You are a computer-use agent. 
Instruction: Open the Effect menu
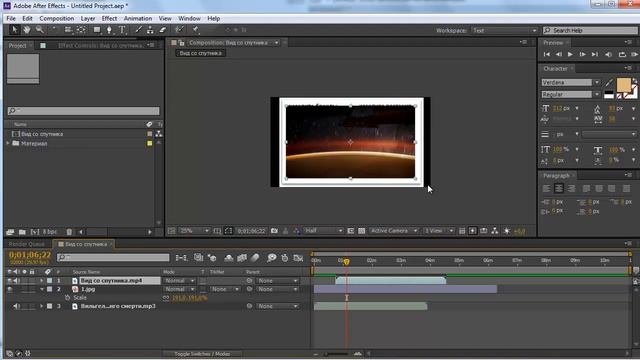[109, 18]
